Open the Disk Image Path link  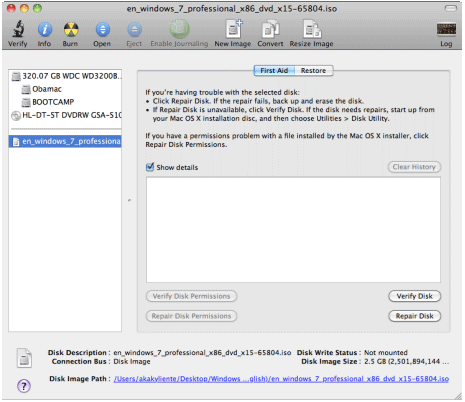click(x=281, y=379)
